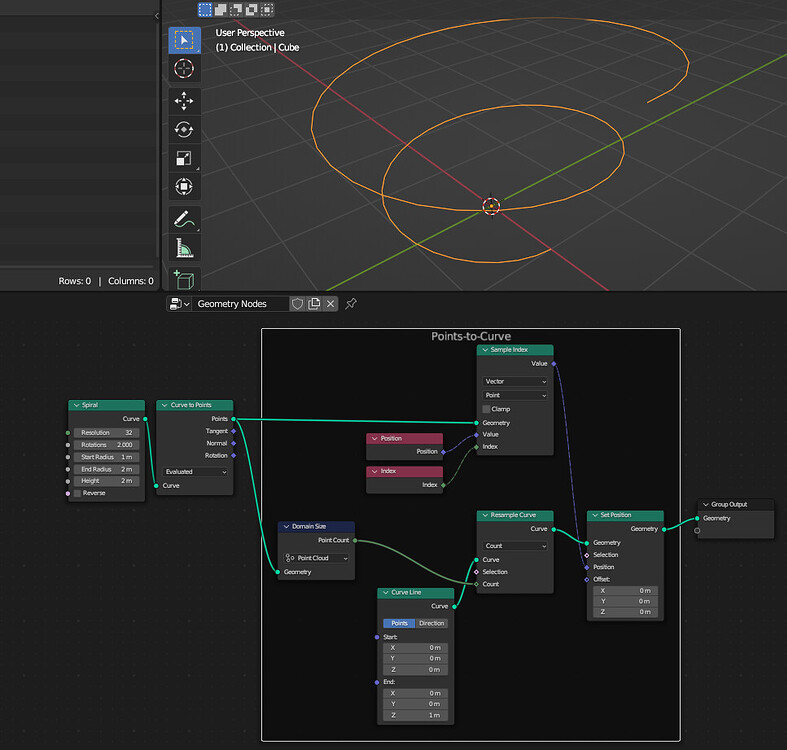Toggle fake user shield icon

click(x=297, y=304)
